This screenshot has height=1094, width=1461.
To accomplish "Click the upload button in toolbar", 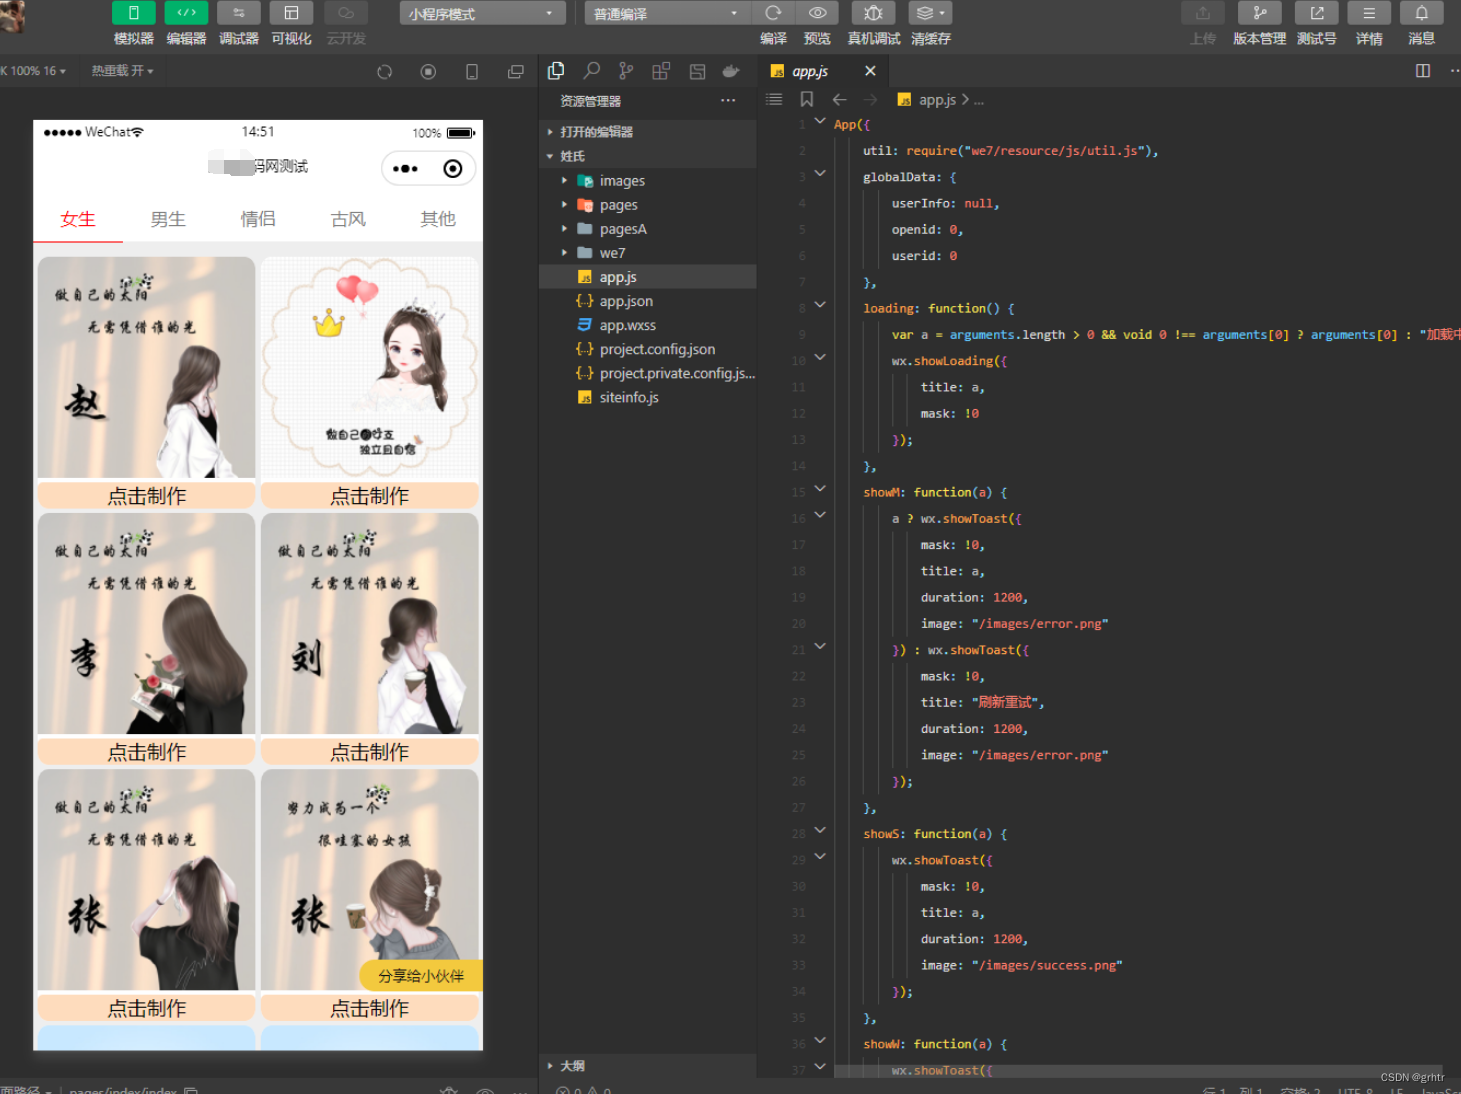I will [1203, 13].
